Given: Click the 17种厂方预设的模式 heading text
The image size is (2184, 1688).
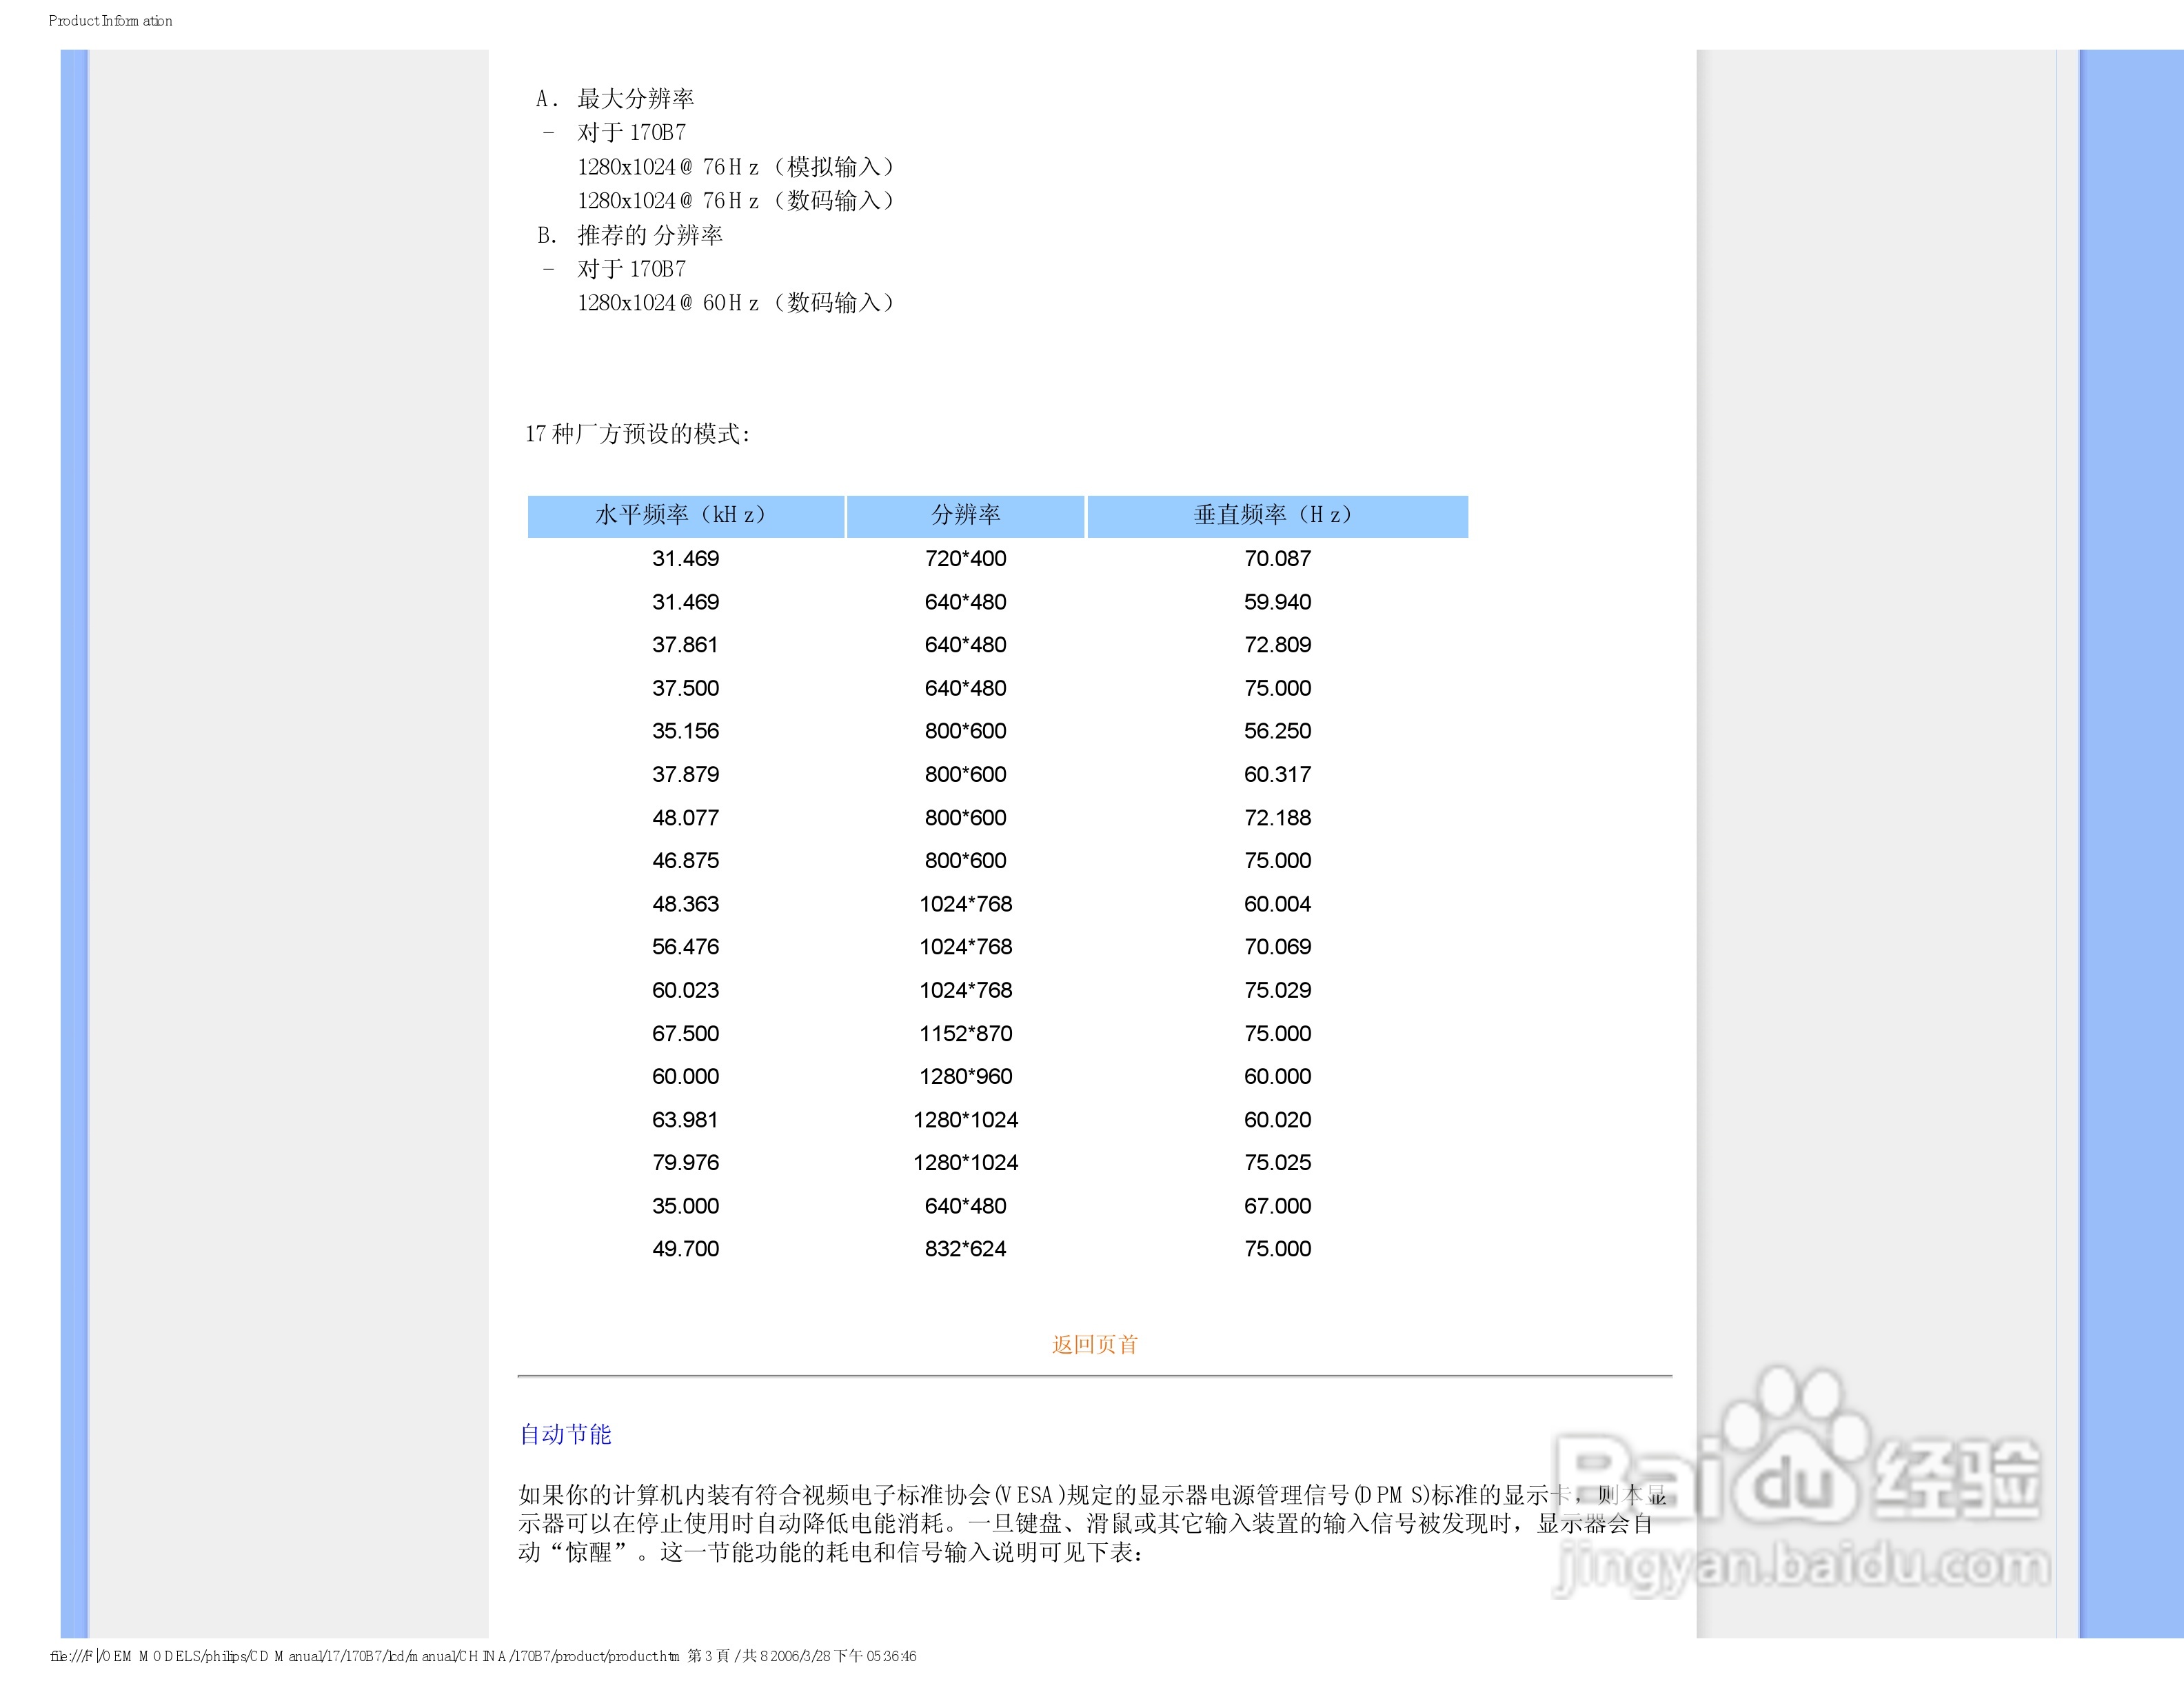Looking at the screenshot, I should coord(637,434).
